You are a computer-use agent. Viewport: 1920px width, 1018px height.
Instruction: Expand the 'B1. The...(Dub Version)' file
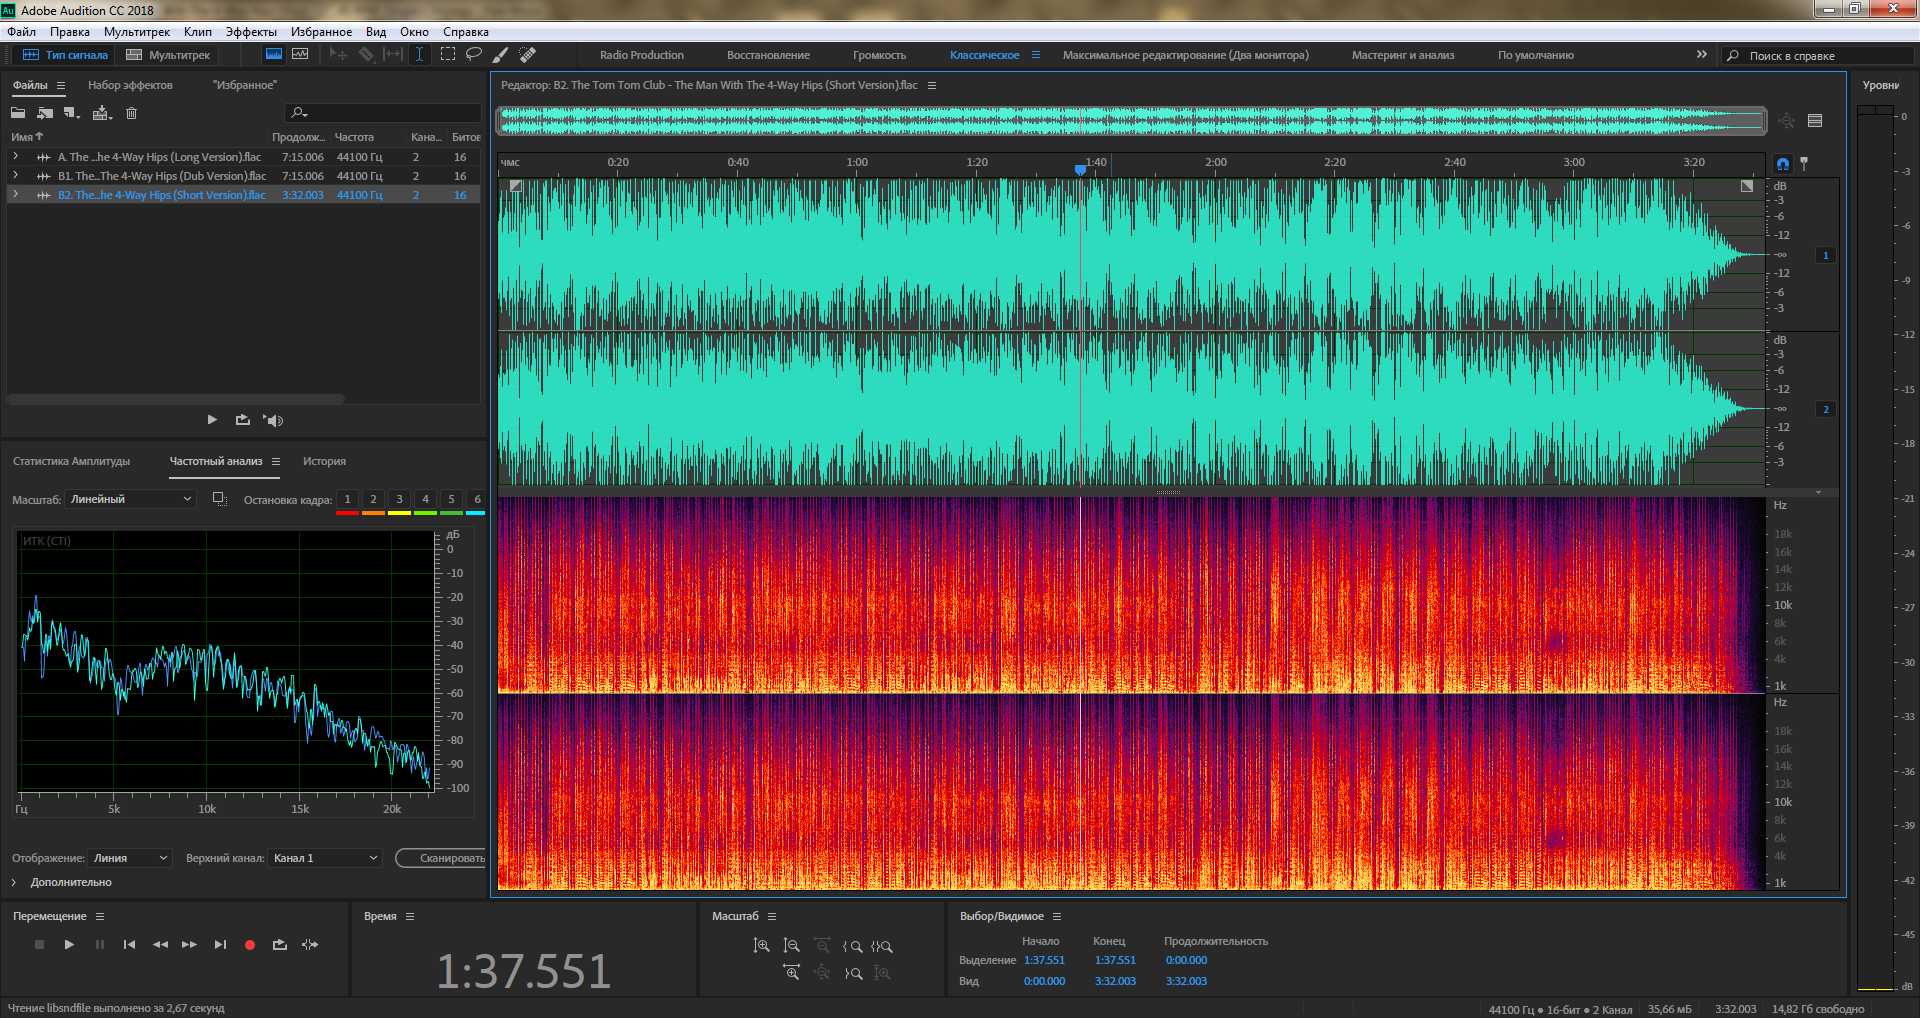[x=16, y=176]
